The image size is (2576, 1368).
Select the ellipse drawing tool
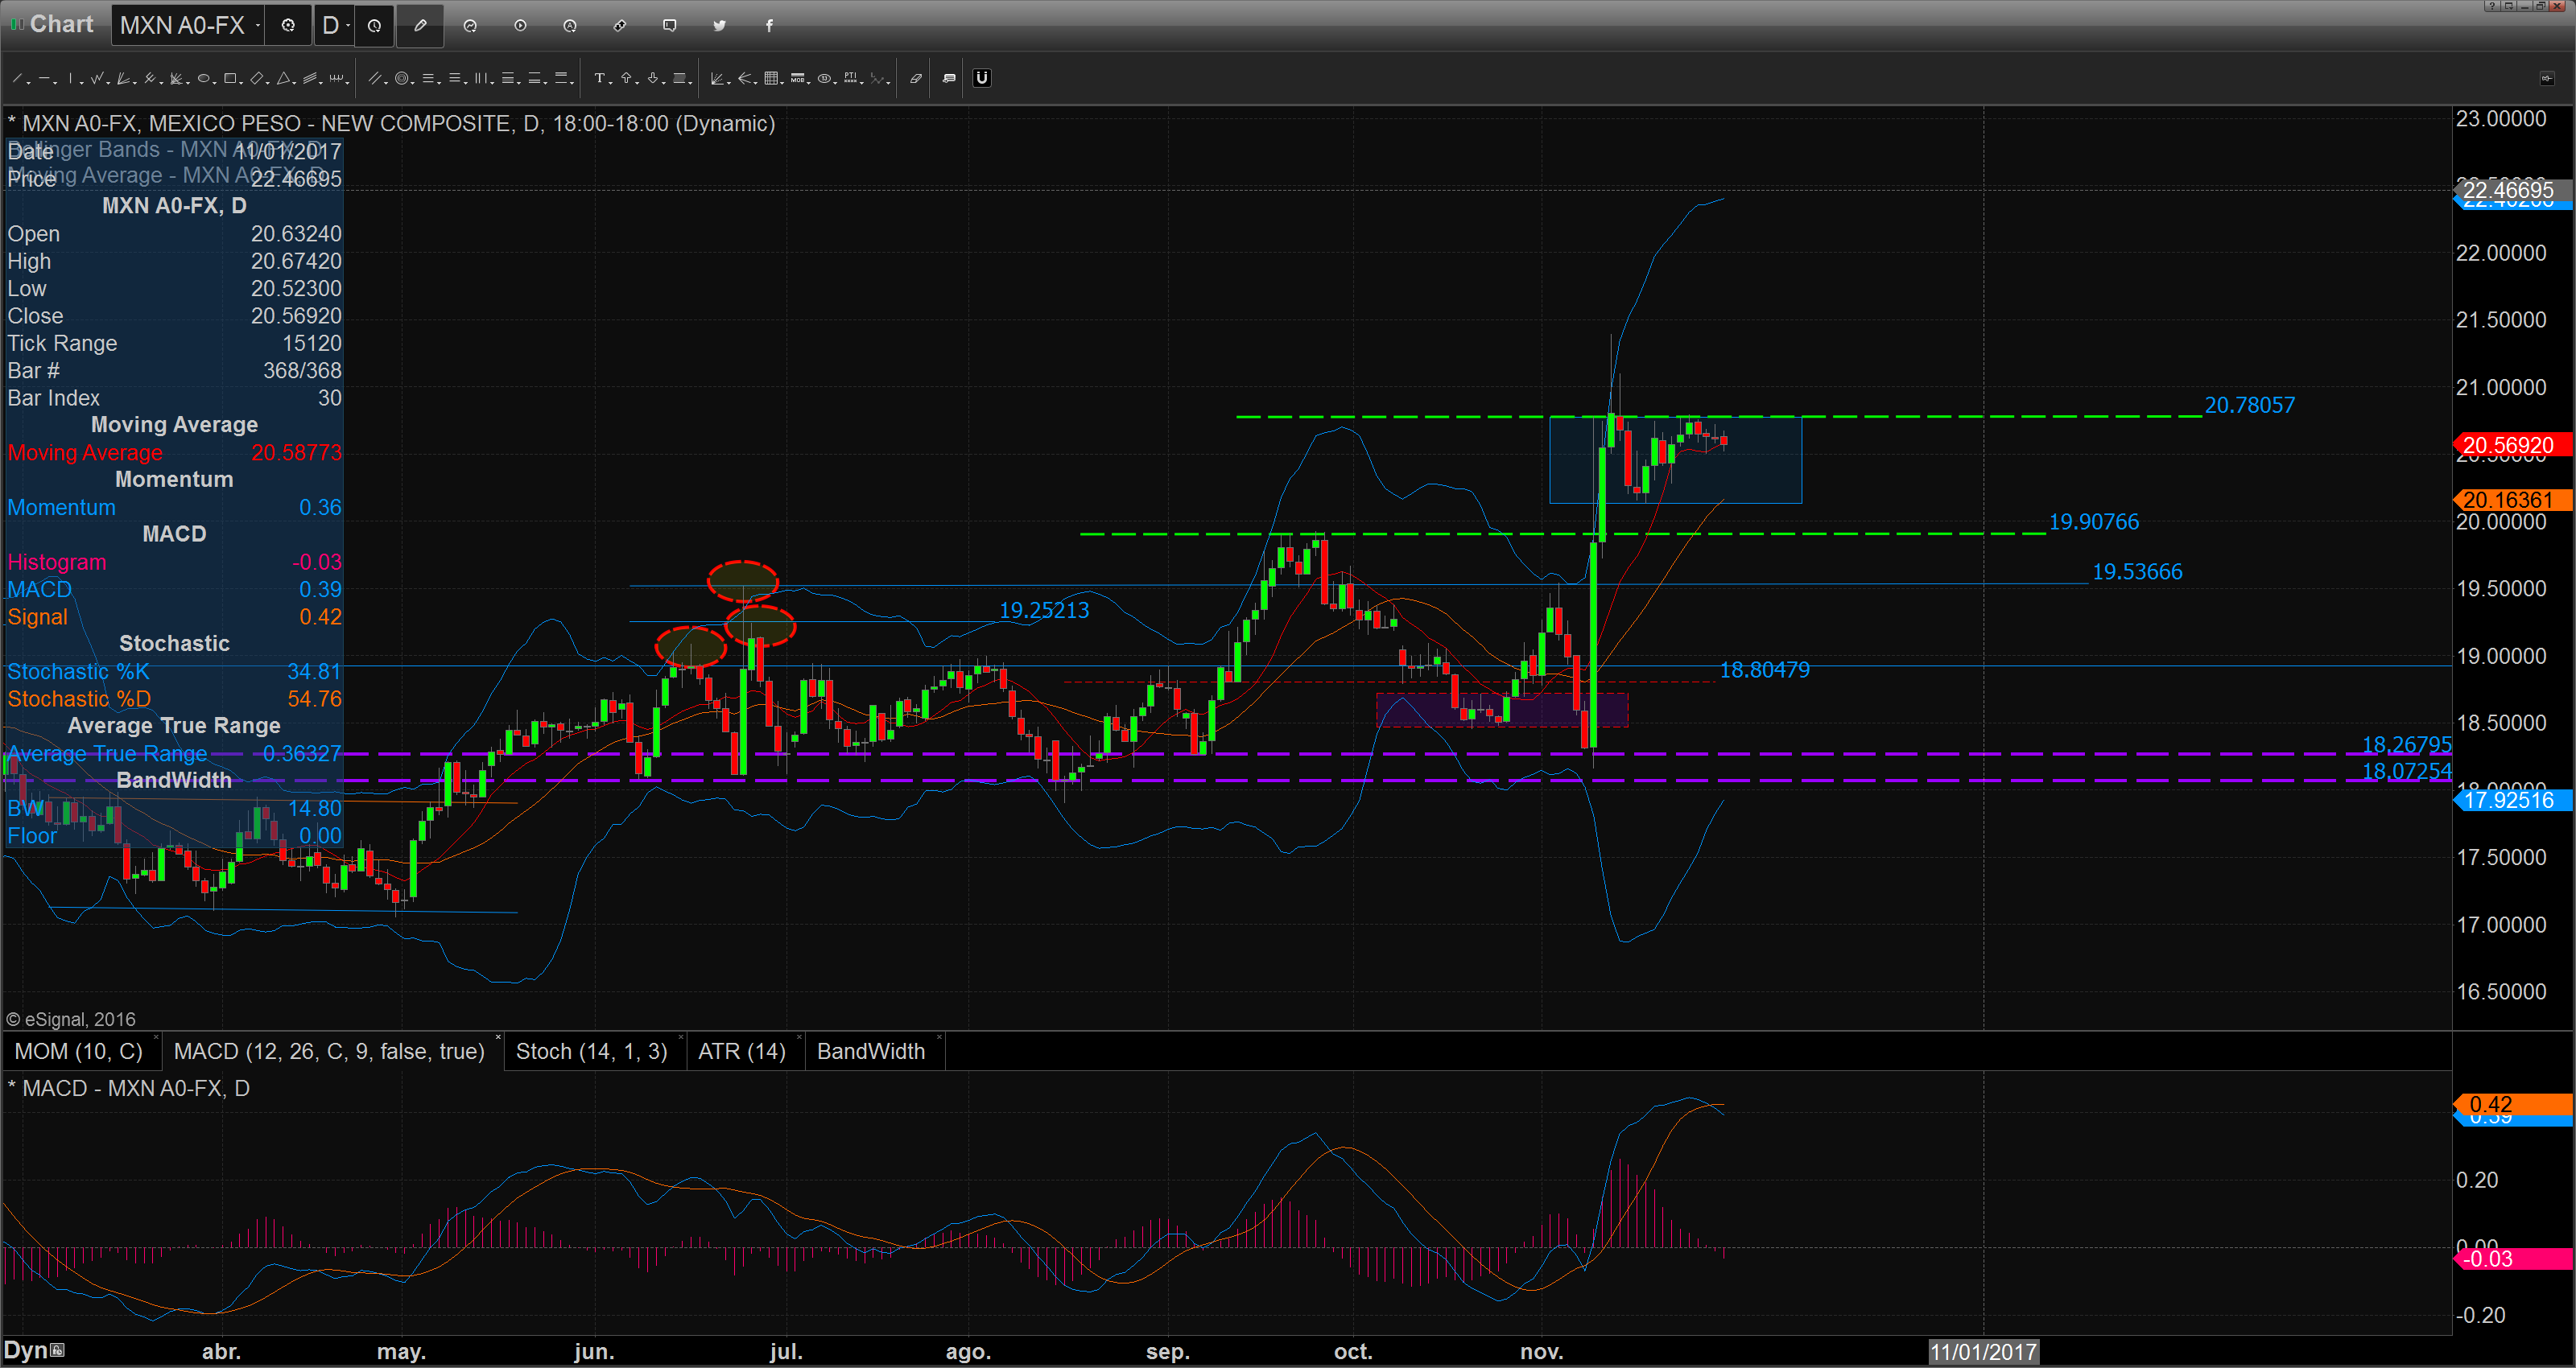tap(203, 78)
